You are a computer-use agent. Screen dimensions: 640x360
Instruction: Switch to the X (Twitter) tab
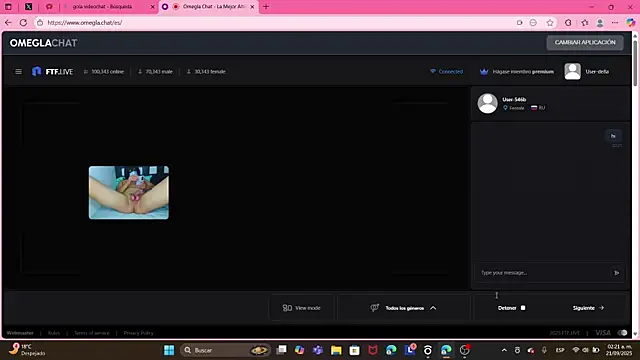pos(29,7)
